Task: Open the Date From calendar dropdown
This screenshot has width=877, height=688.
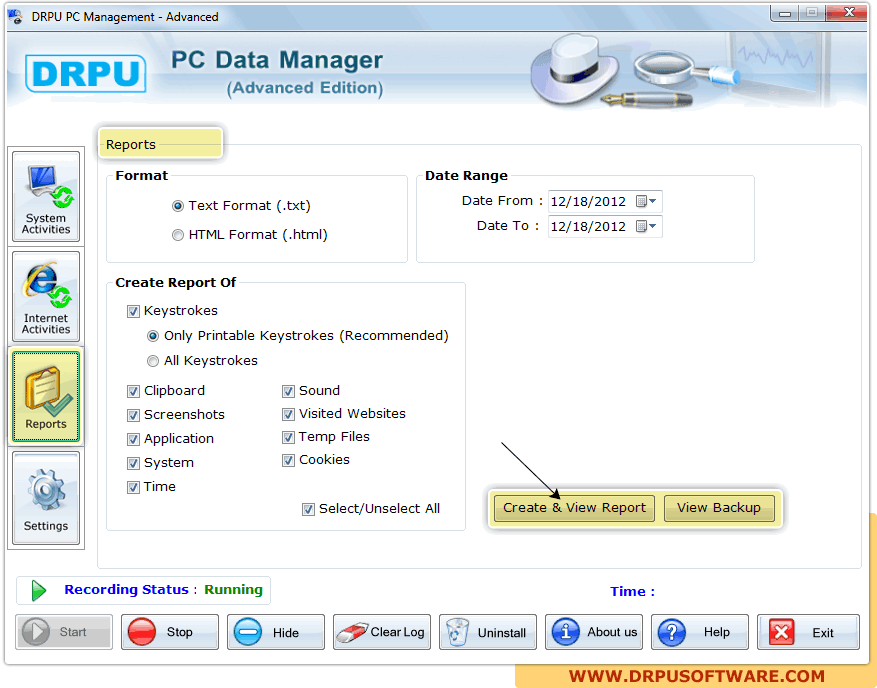Action: pos(647,201)
